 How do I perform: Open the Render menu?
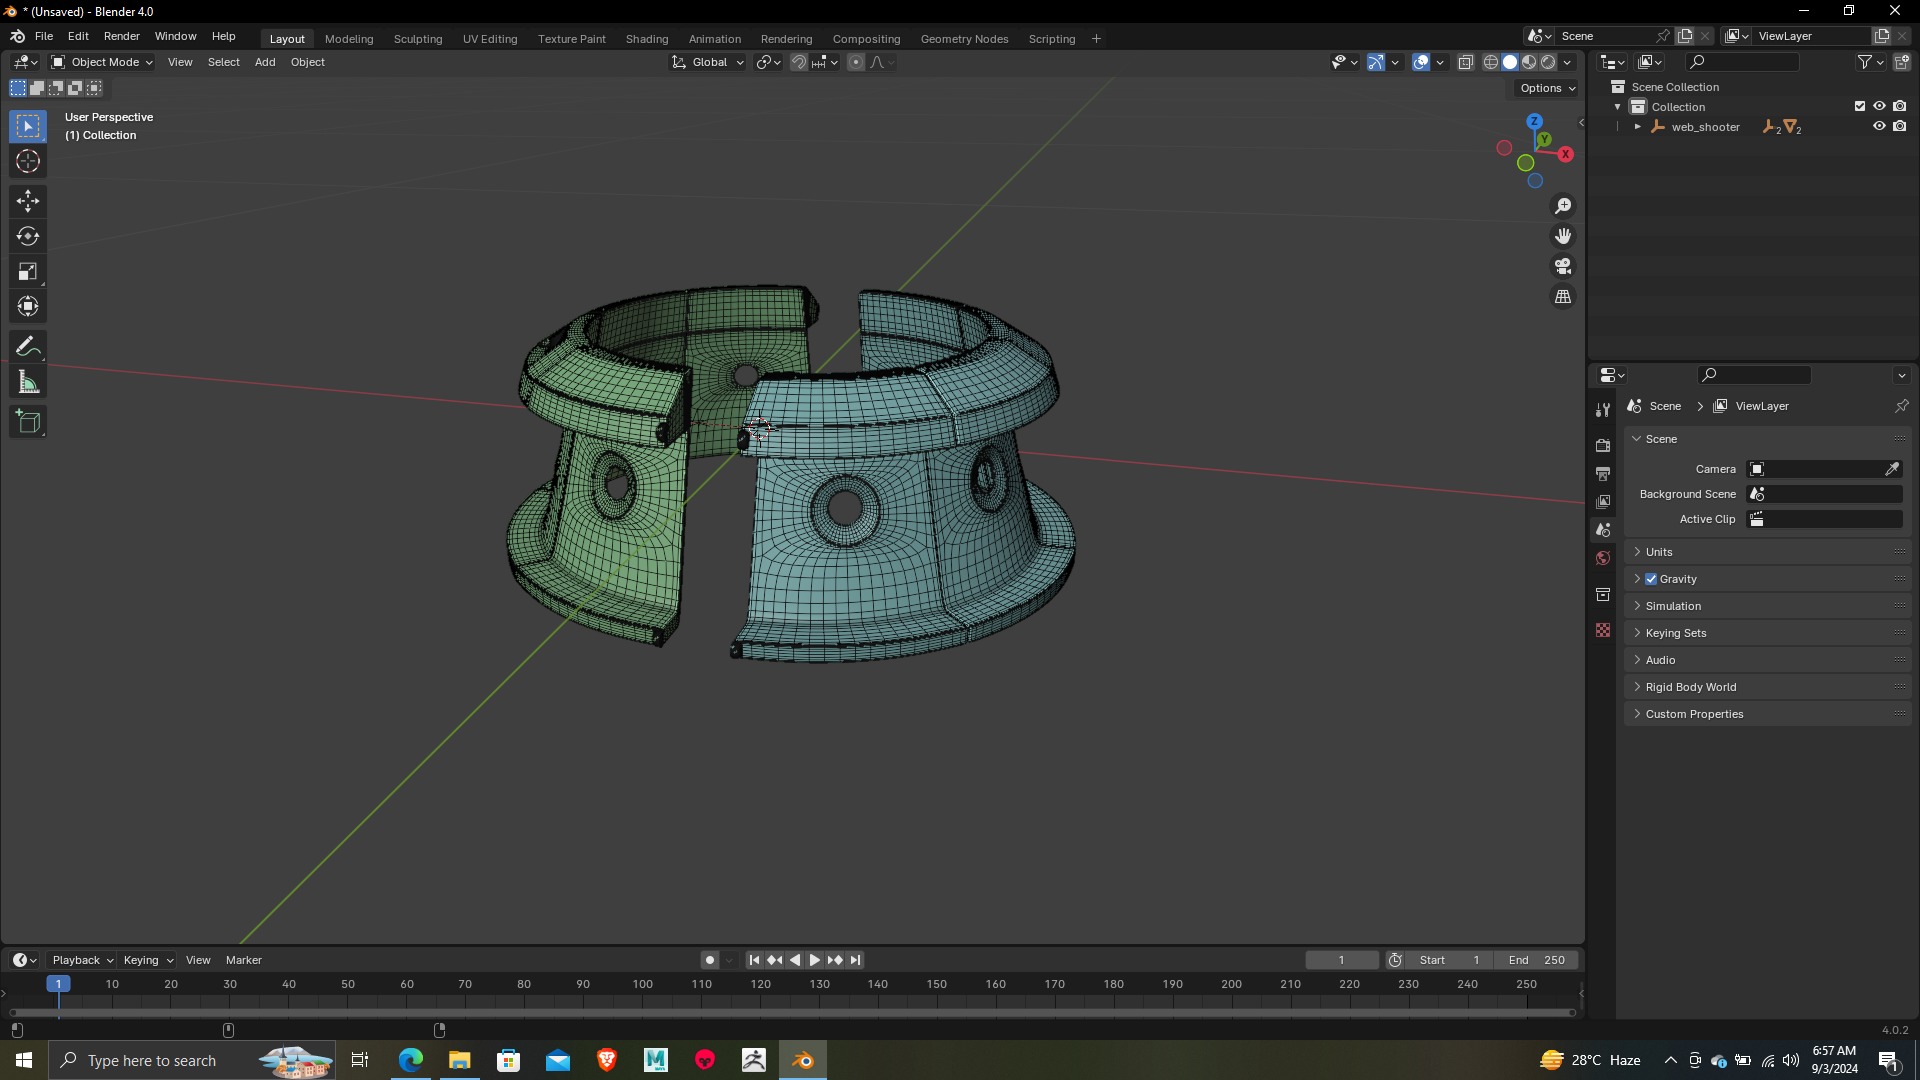[x=122, y=36]
